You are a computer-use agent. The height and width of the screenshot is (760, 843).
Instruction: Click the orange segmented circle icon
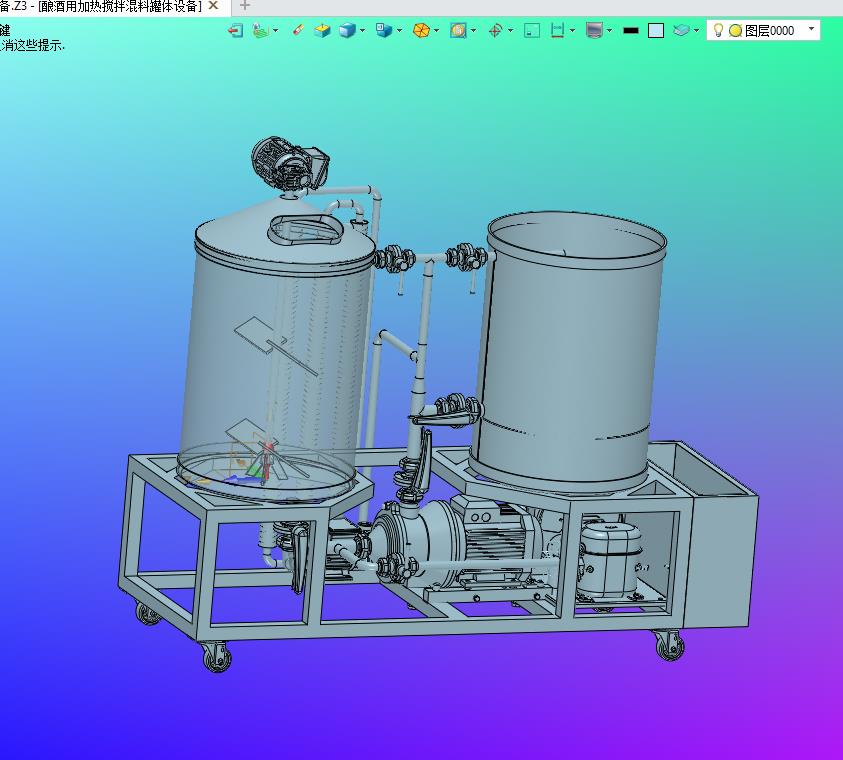421,30
